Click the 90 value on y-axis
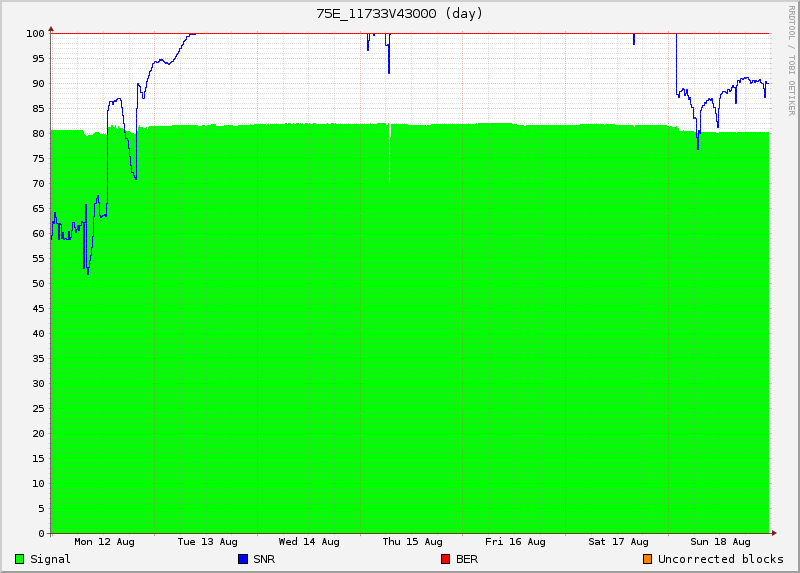The height and width of the screenshot is (573, 800). (x=38, y=84)
